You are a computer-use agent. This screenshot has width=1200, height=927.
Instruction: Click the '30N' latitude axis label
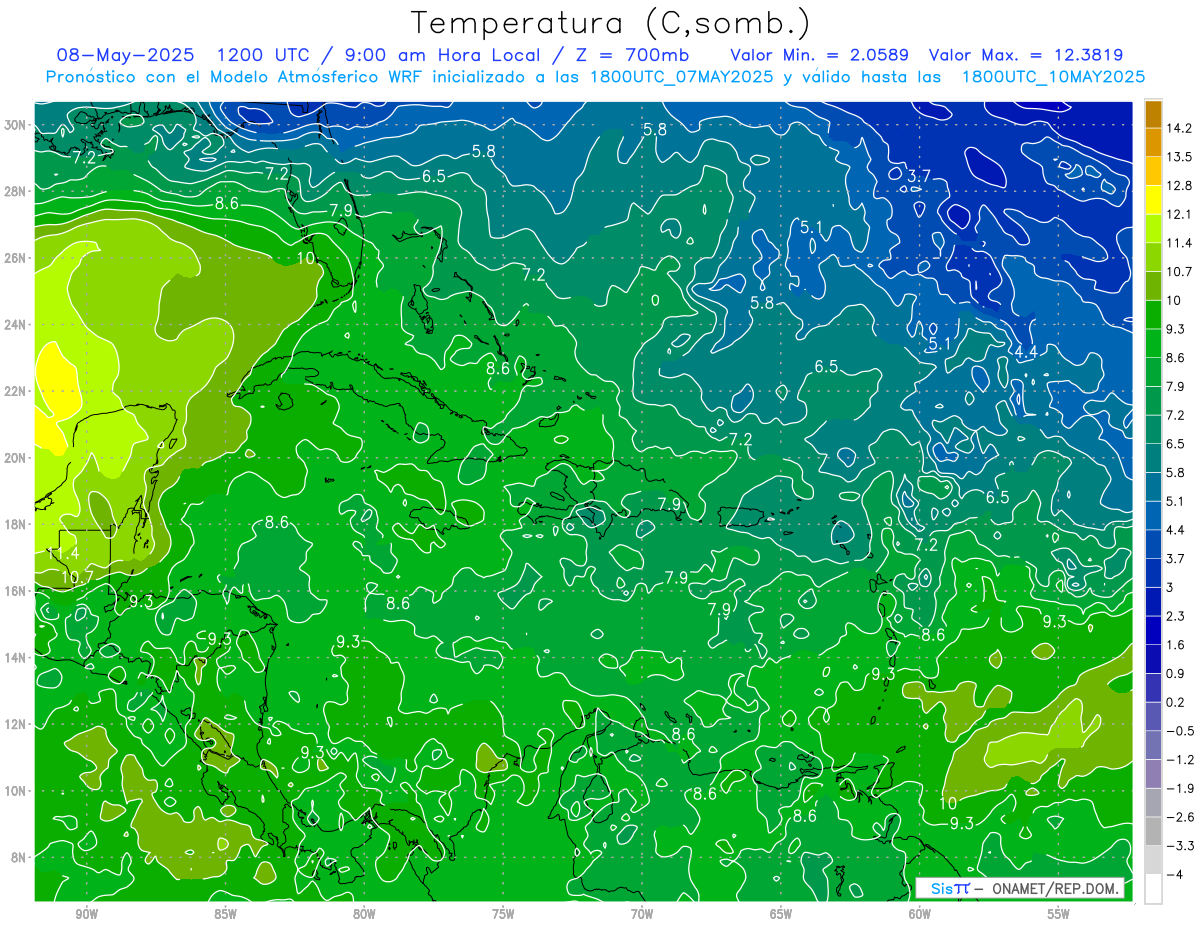[17, 125]
